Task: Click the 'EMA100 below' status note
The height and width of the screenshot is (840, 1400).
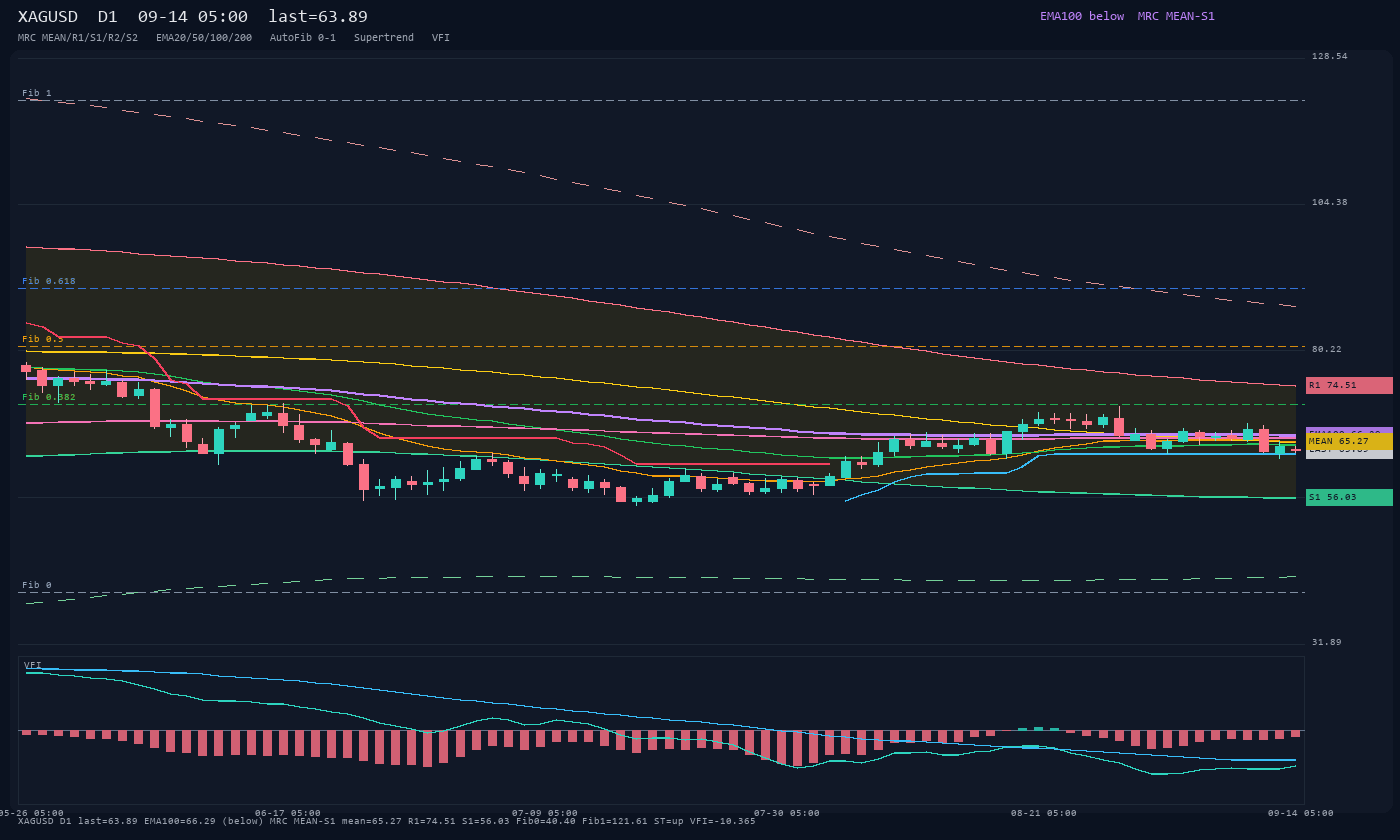Action: (1082, 16)
